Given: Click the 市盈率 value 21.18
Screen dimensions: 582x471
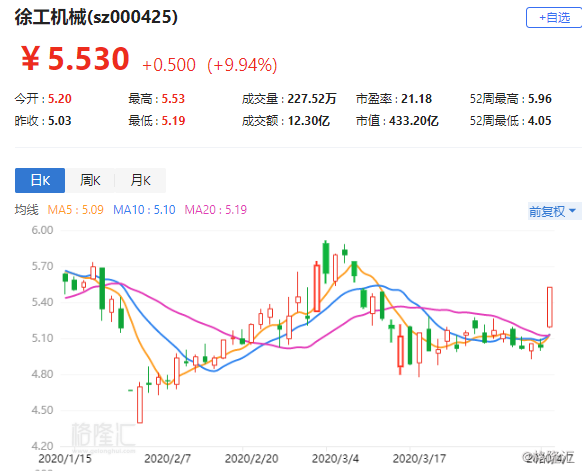Looking at the screenshot, I should click(416, 99).
